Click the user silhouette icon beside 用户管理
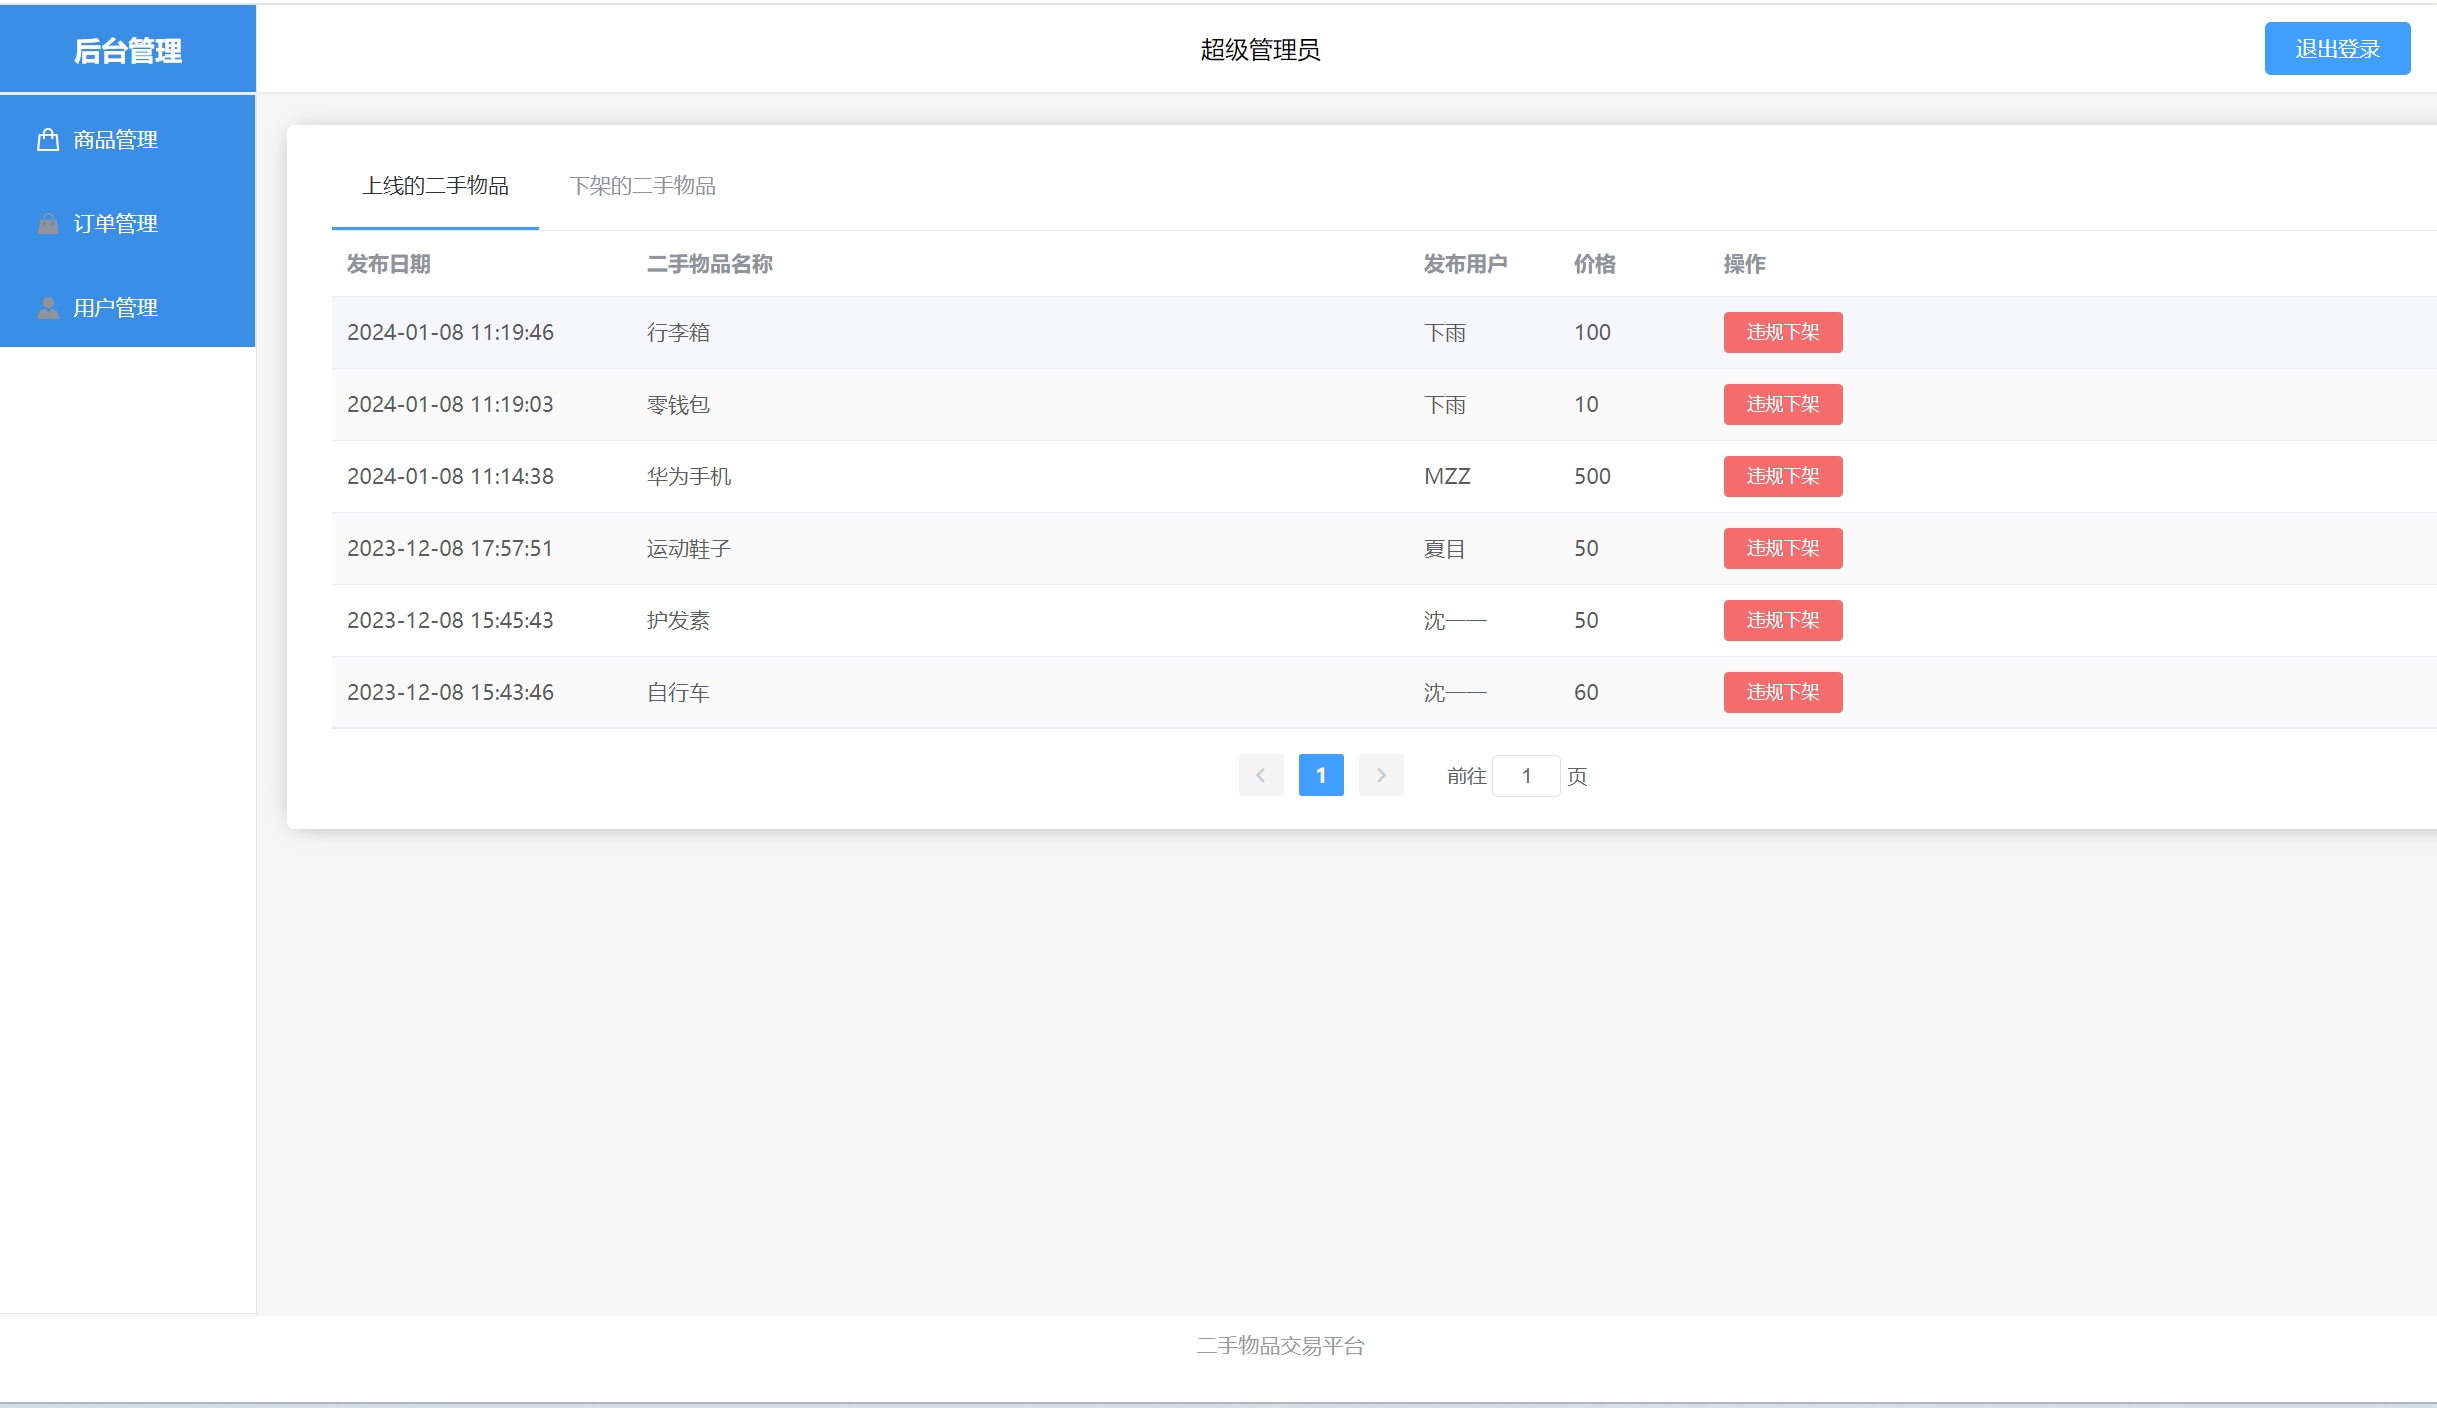This screenshot has width=2437, height=1408. click(48, 308)
